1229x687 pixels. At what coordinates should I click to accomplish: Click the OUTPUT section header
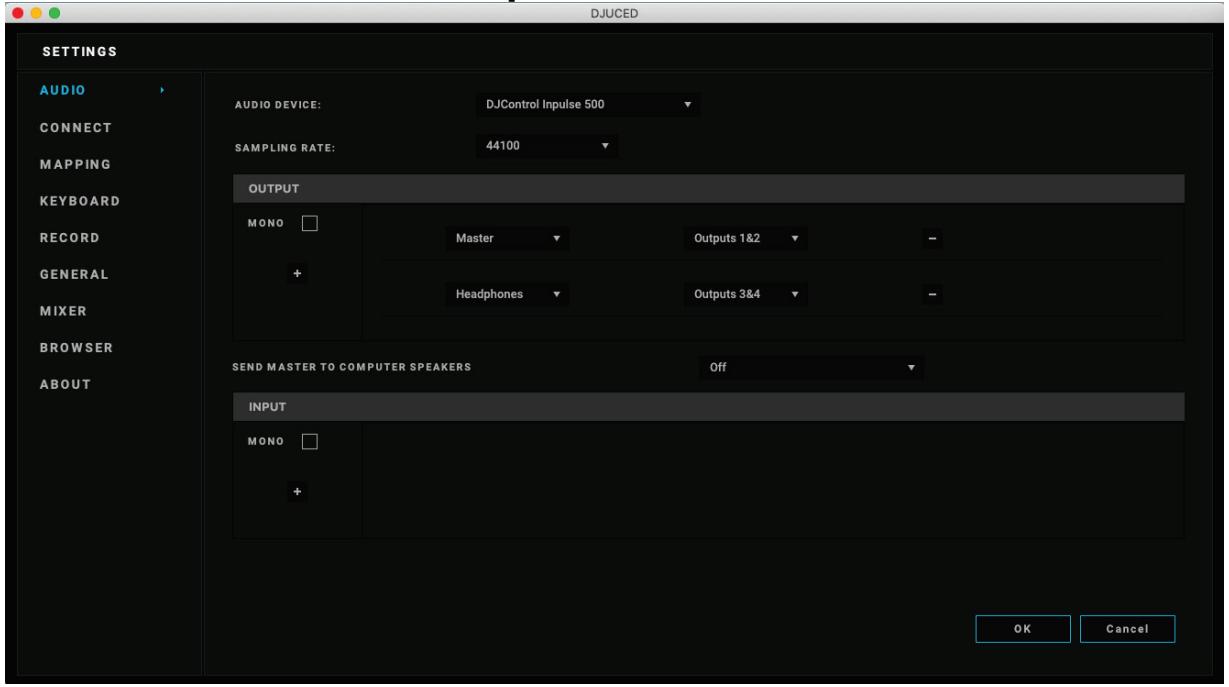[708, 188]
